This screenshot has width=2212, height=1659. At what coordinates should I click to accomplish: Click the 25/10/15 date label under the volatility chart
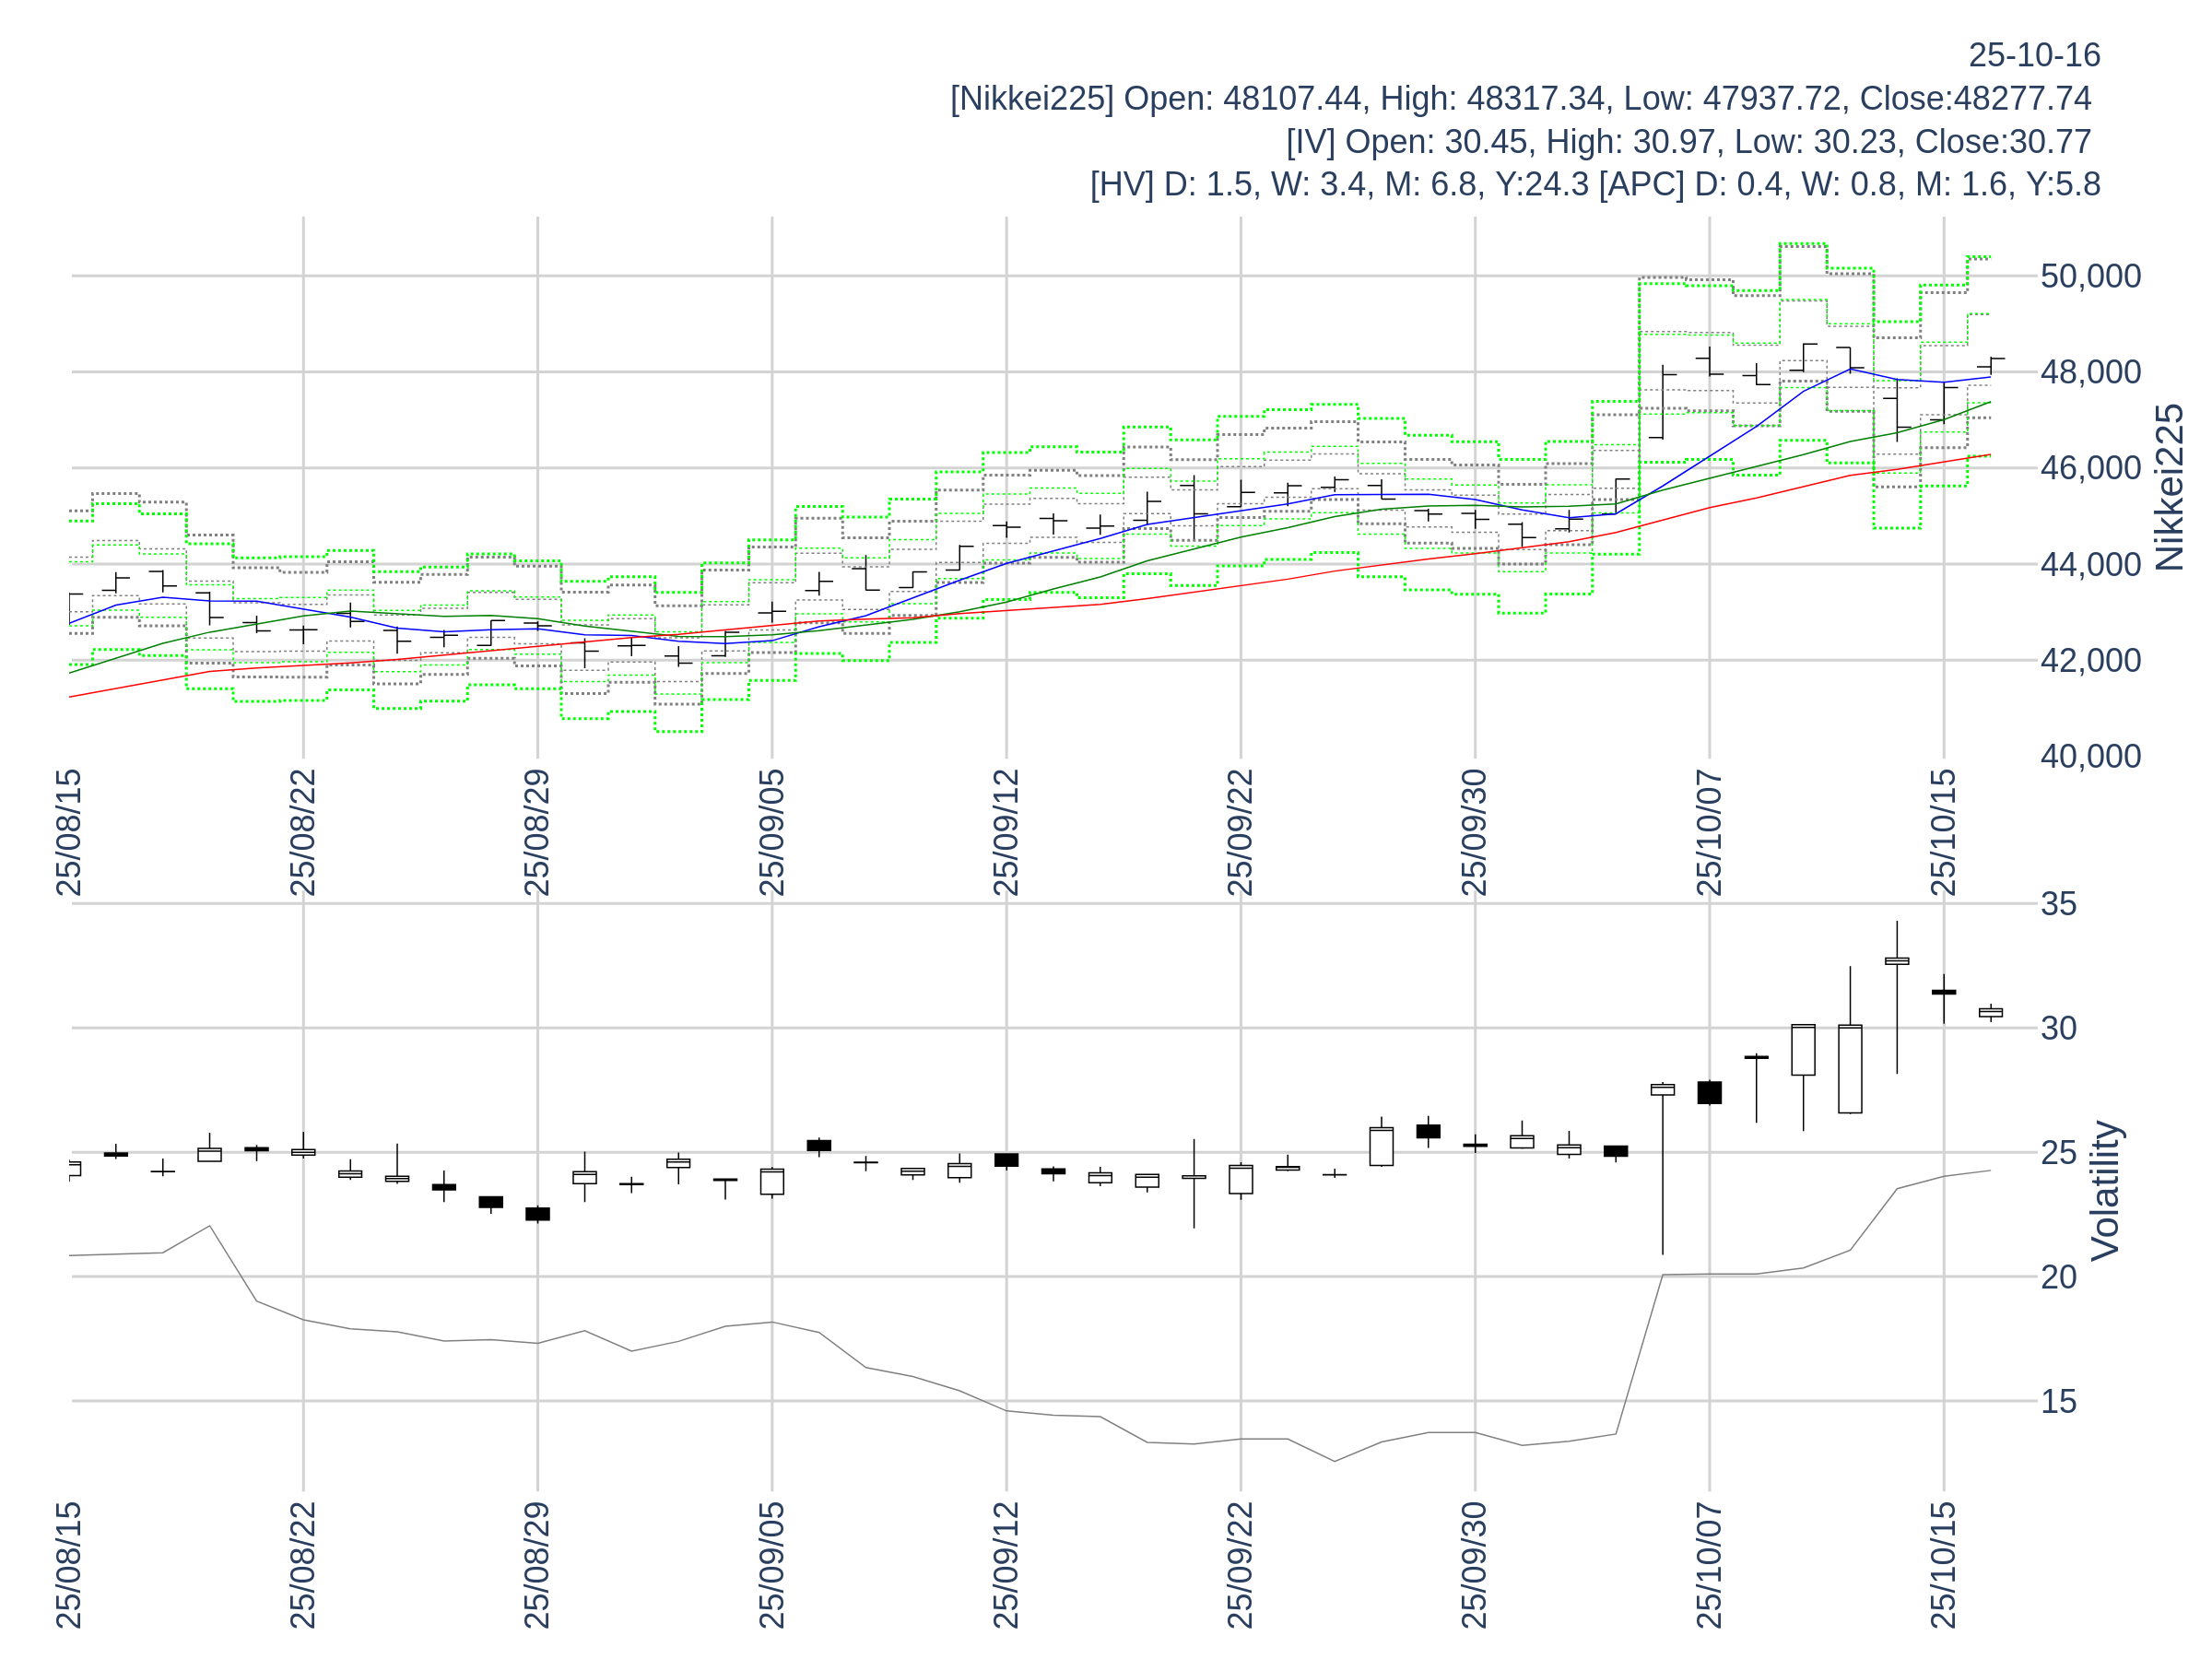1943,1565
